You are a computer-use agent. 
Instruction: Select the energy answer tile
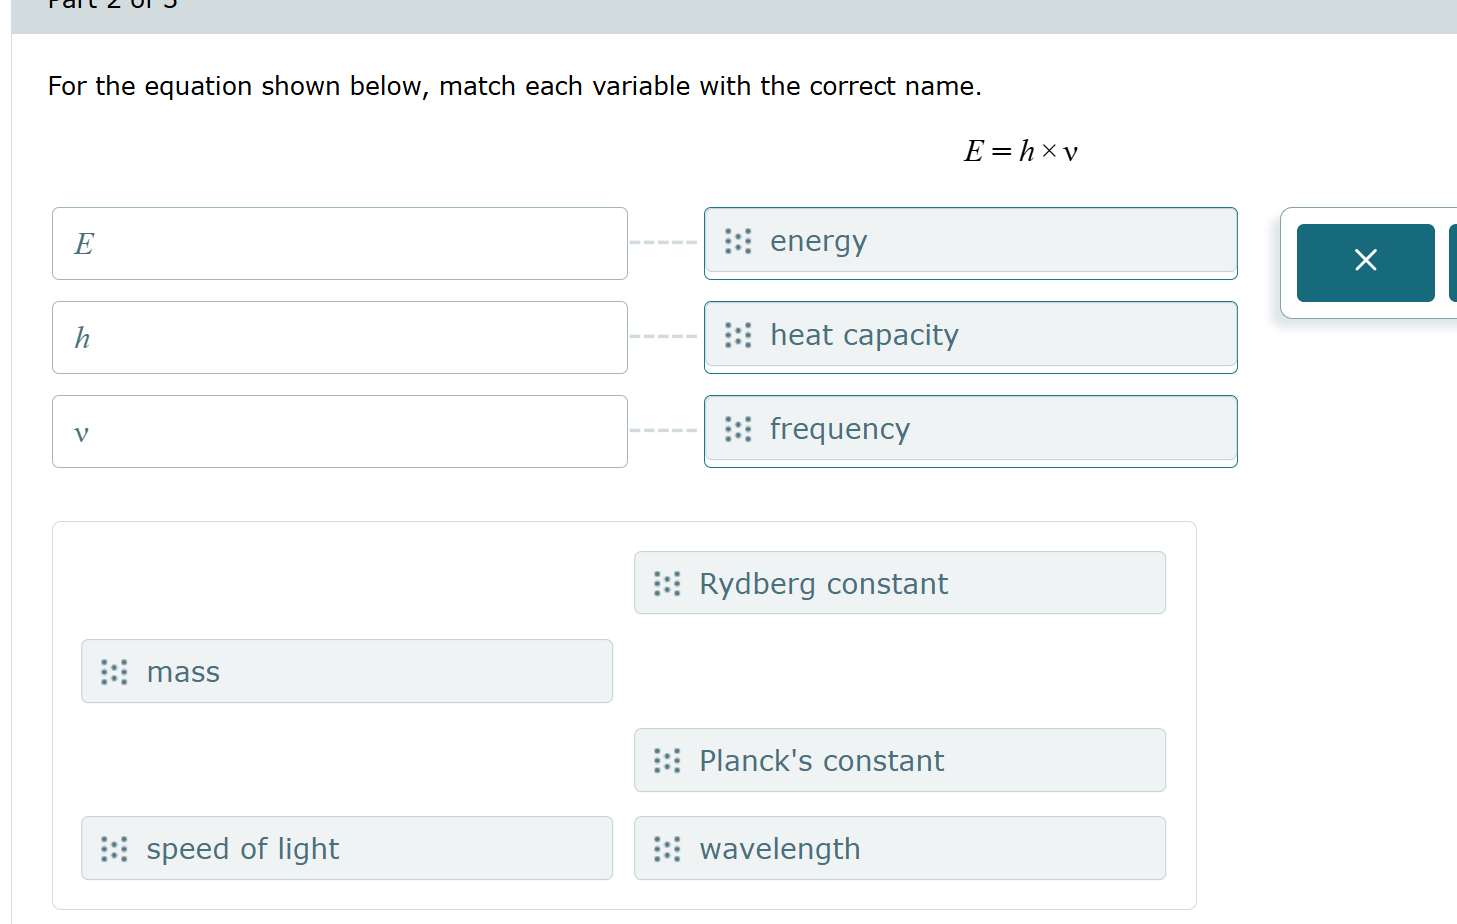click(x=970, y=242)
